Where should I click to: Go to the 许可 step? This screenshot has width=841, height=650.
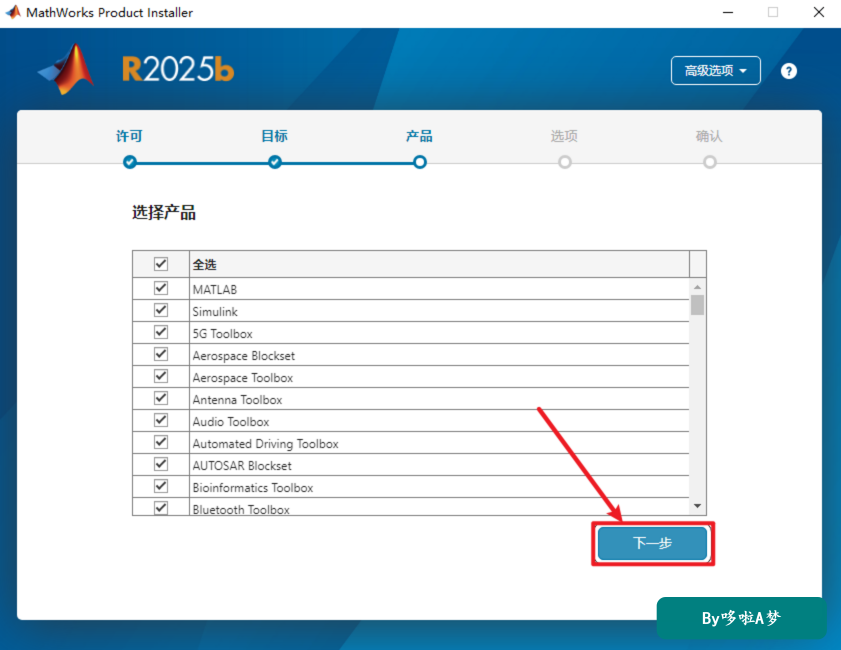point(129,136)
